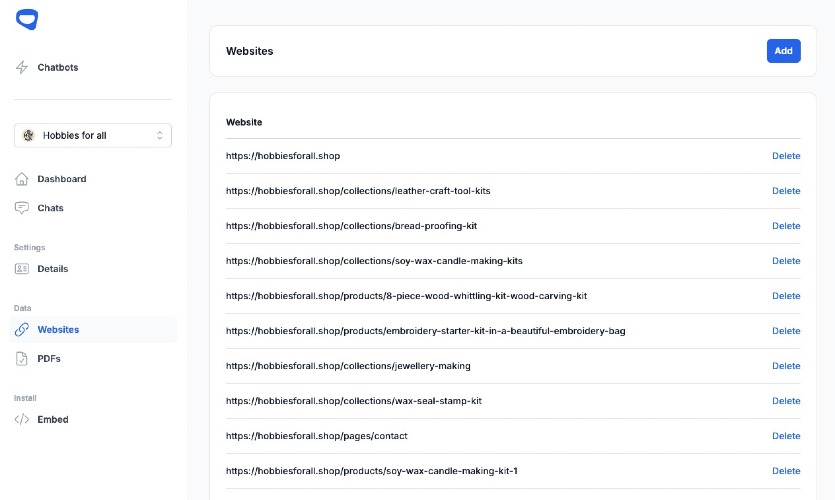Click the PDFs document icon

click(22, 359)
